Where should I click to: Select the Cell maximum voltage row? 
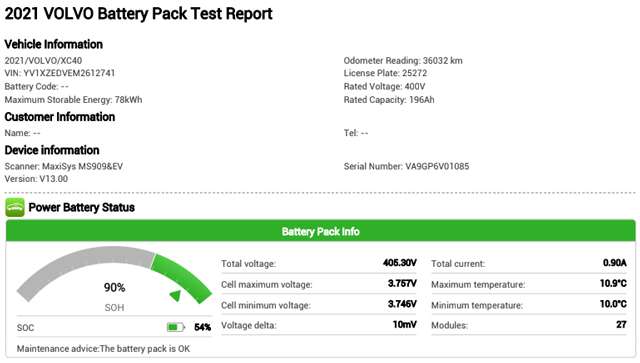coord(319,284)
